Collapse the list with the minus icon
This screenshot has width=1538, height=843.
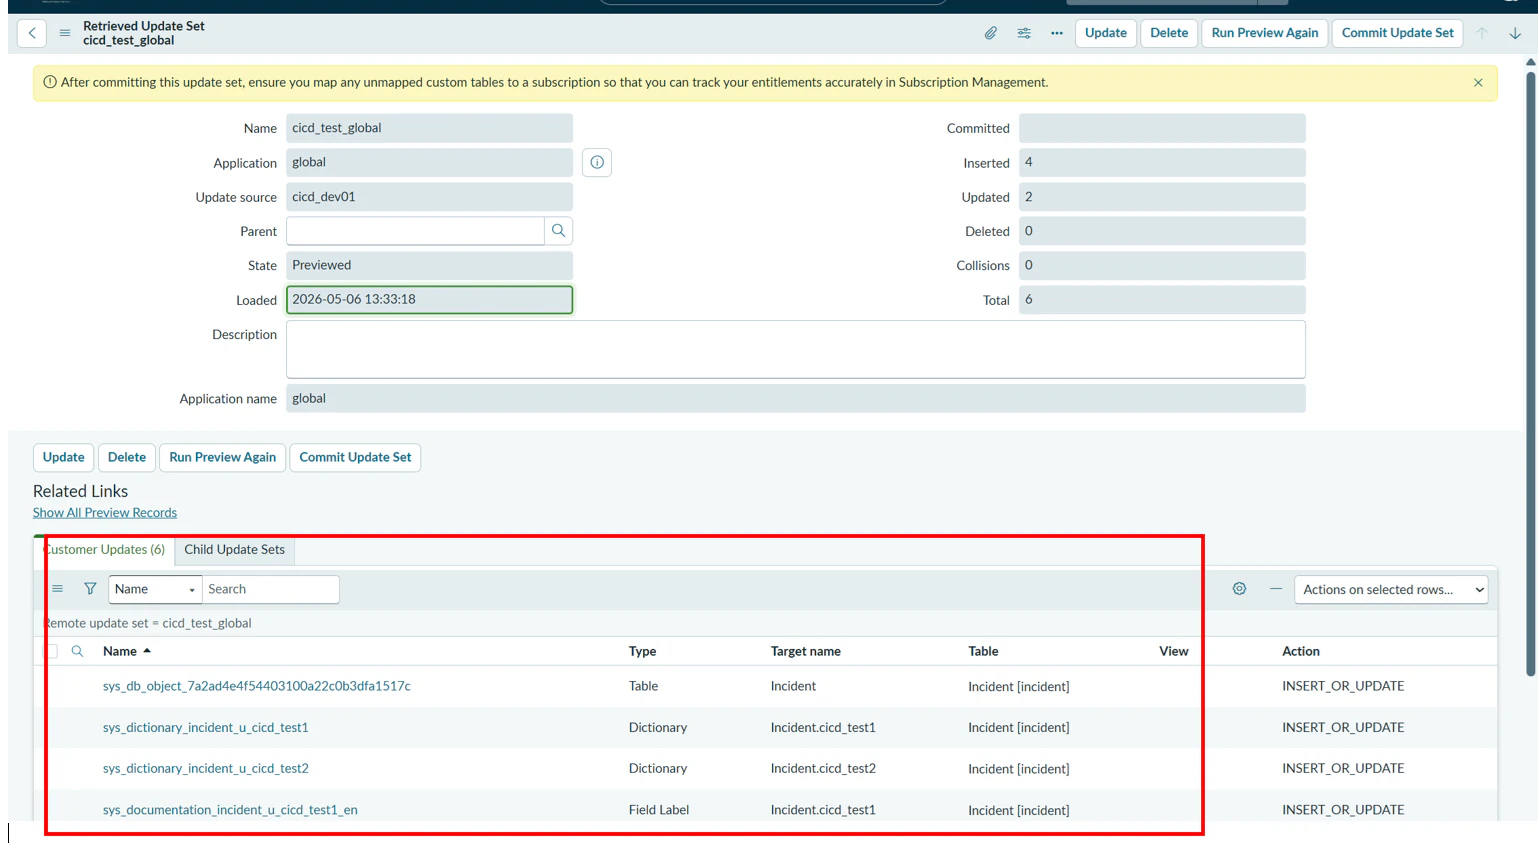(1276, 589)
